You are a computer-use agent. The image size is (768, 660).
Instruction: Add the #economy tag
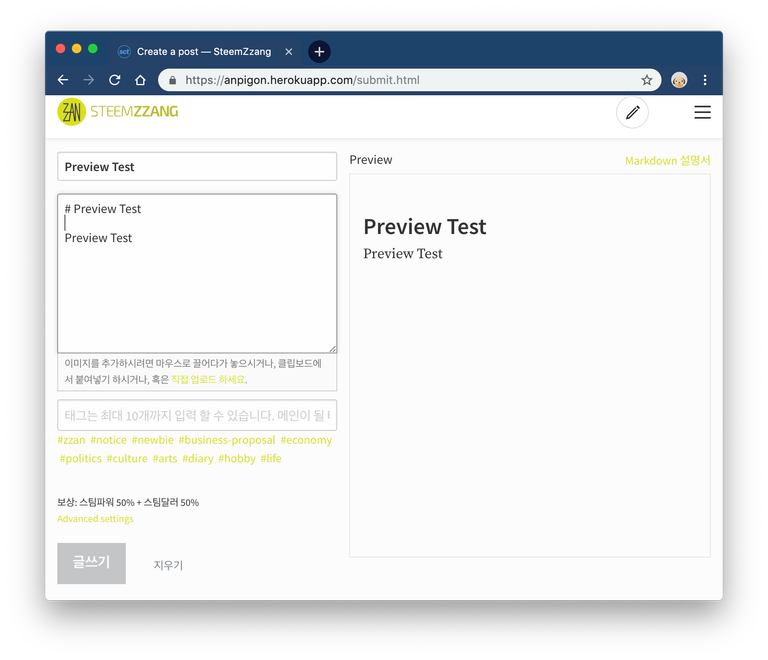pos(306,440)
